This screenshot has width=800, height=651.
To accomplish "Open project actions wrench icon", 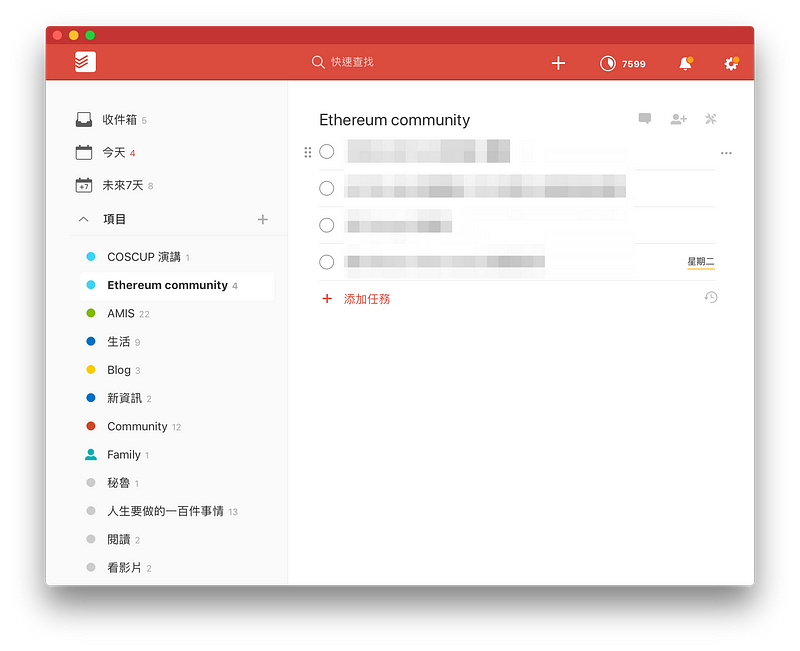I will click(x=711, y=119).
